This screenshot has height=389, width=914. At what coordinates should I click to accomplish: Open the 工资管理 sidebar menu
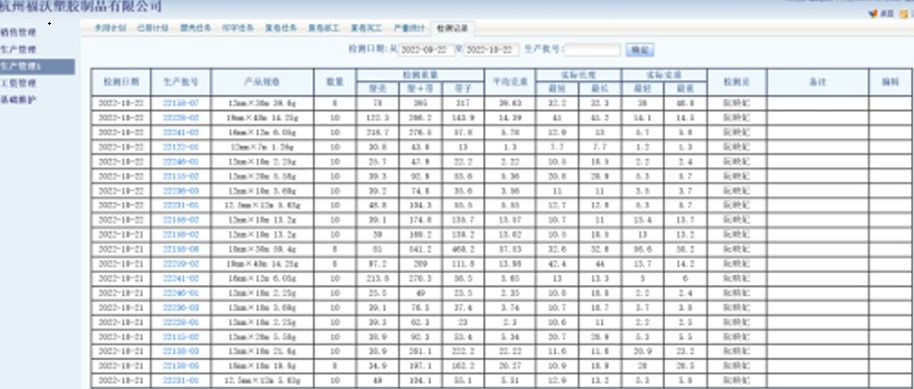pos(18,83)
